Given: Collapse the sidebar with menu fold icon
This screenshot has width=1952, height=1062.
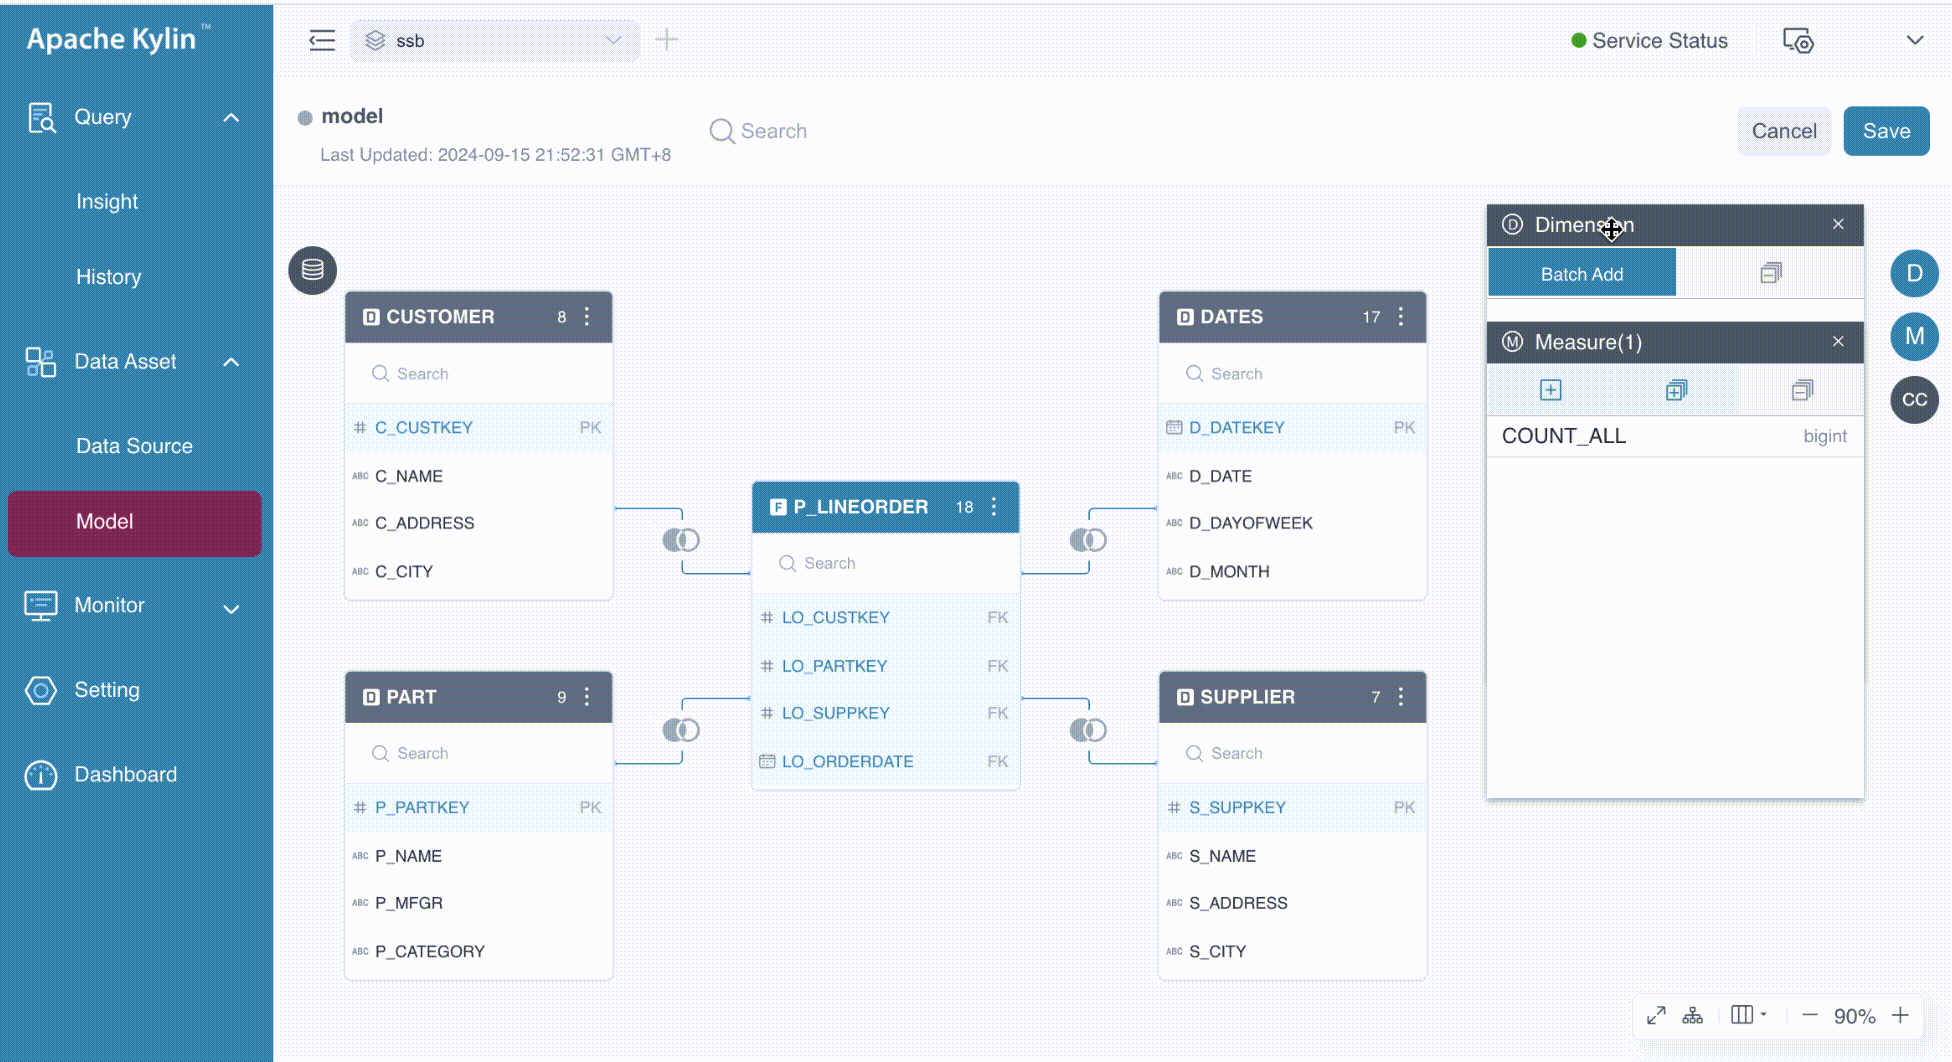Looking at the screenshot, I should [x=322, y=40].
